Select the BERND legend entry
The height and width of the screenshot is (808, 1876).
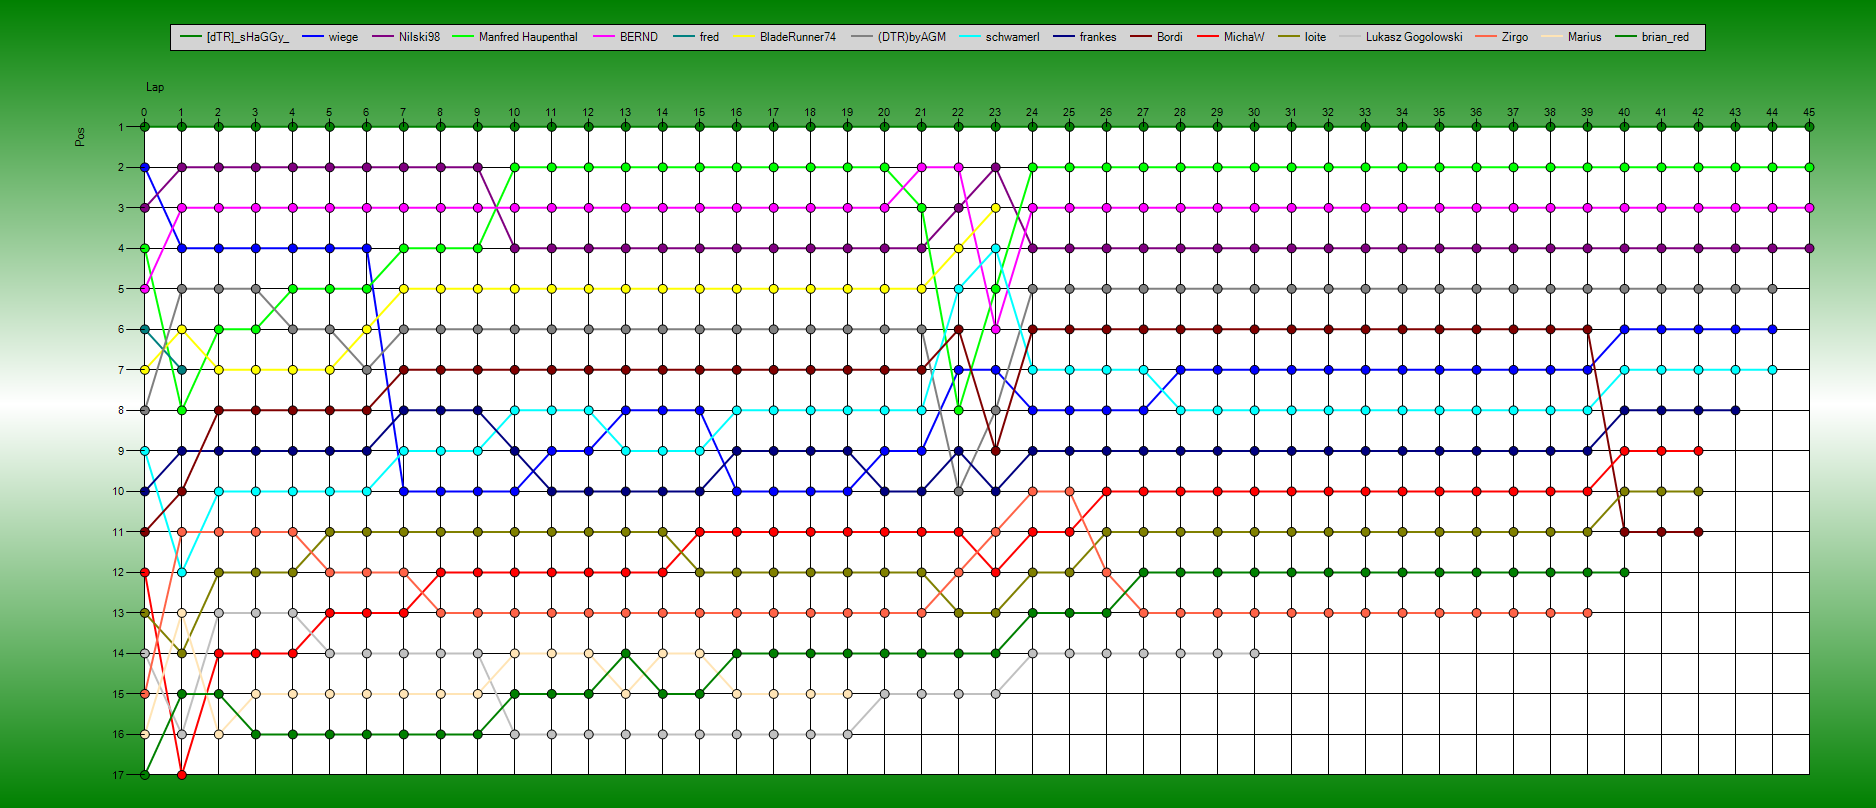tap(626, 37)
